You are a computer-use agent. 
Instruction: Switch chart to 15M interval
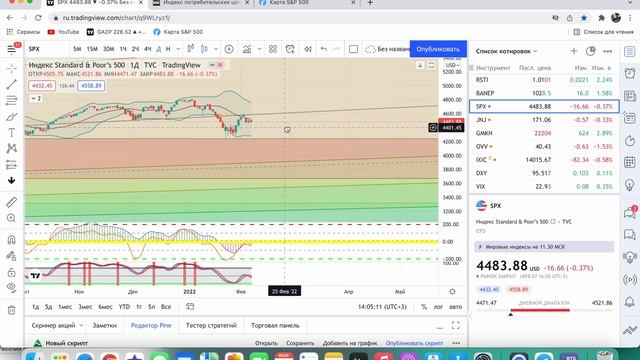(x=92, y=49)
